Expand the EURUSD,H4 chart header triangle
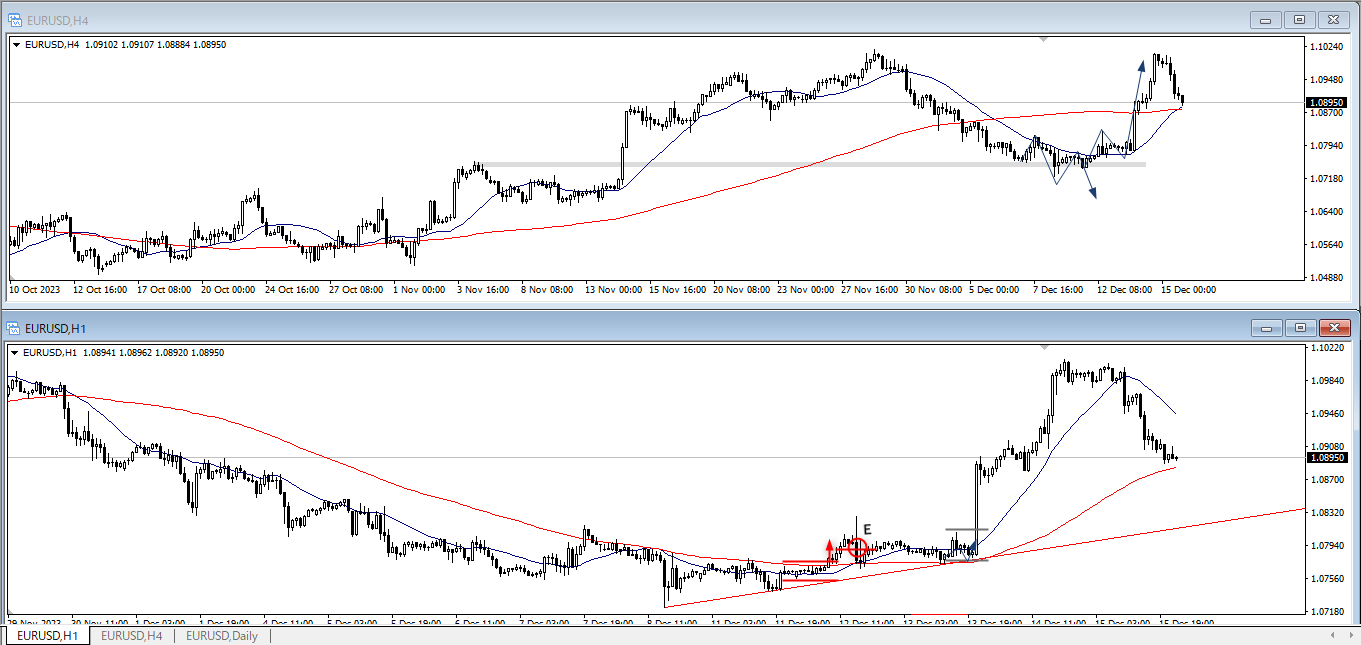The image size is (1361, 645). point(16,44)
